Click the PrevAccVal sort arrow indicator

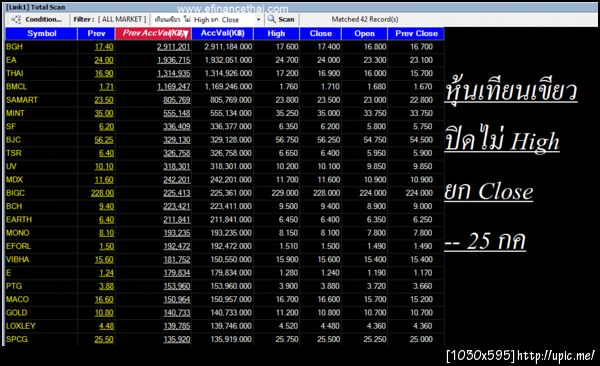tap(186, 34)
